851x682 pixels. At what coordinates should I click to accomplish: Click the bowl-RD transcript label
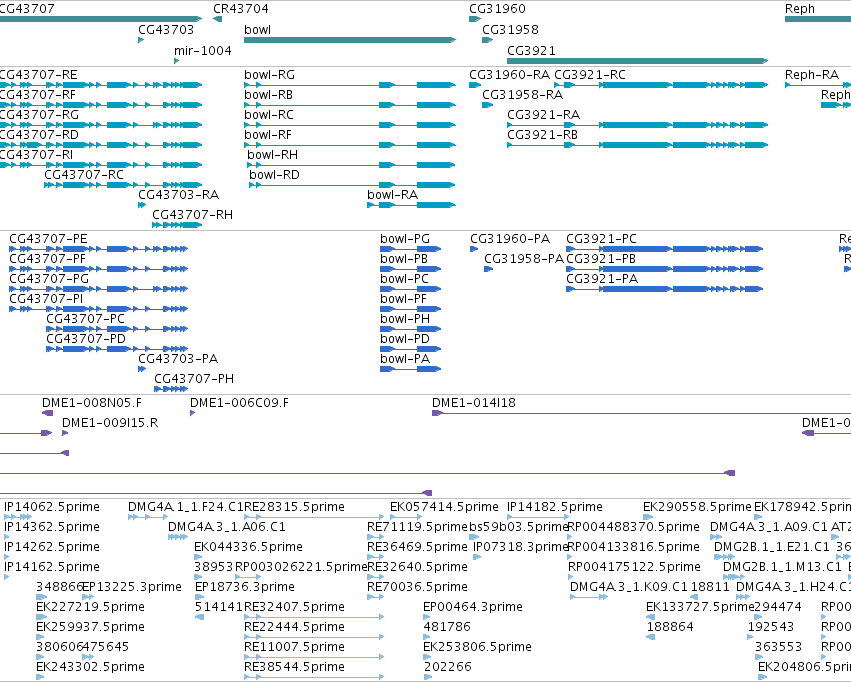(275, 175)
